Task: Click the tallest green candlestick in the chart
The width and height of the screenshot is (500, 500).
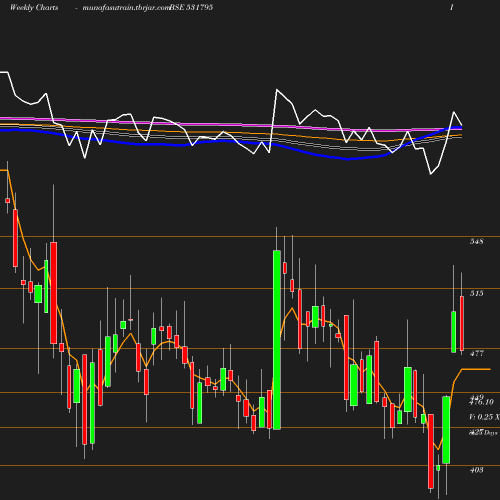Action: click(x=277, y=340)
